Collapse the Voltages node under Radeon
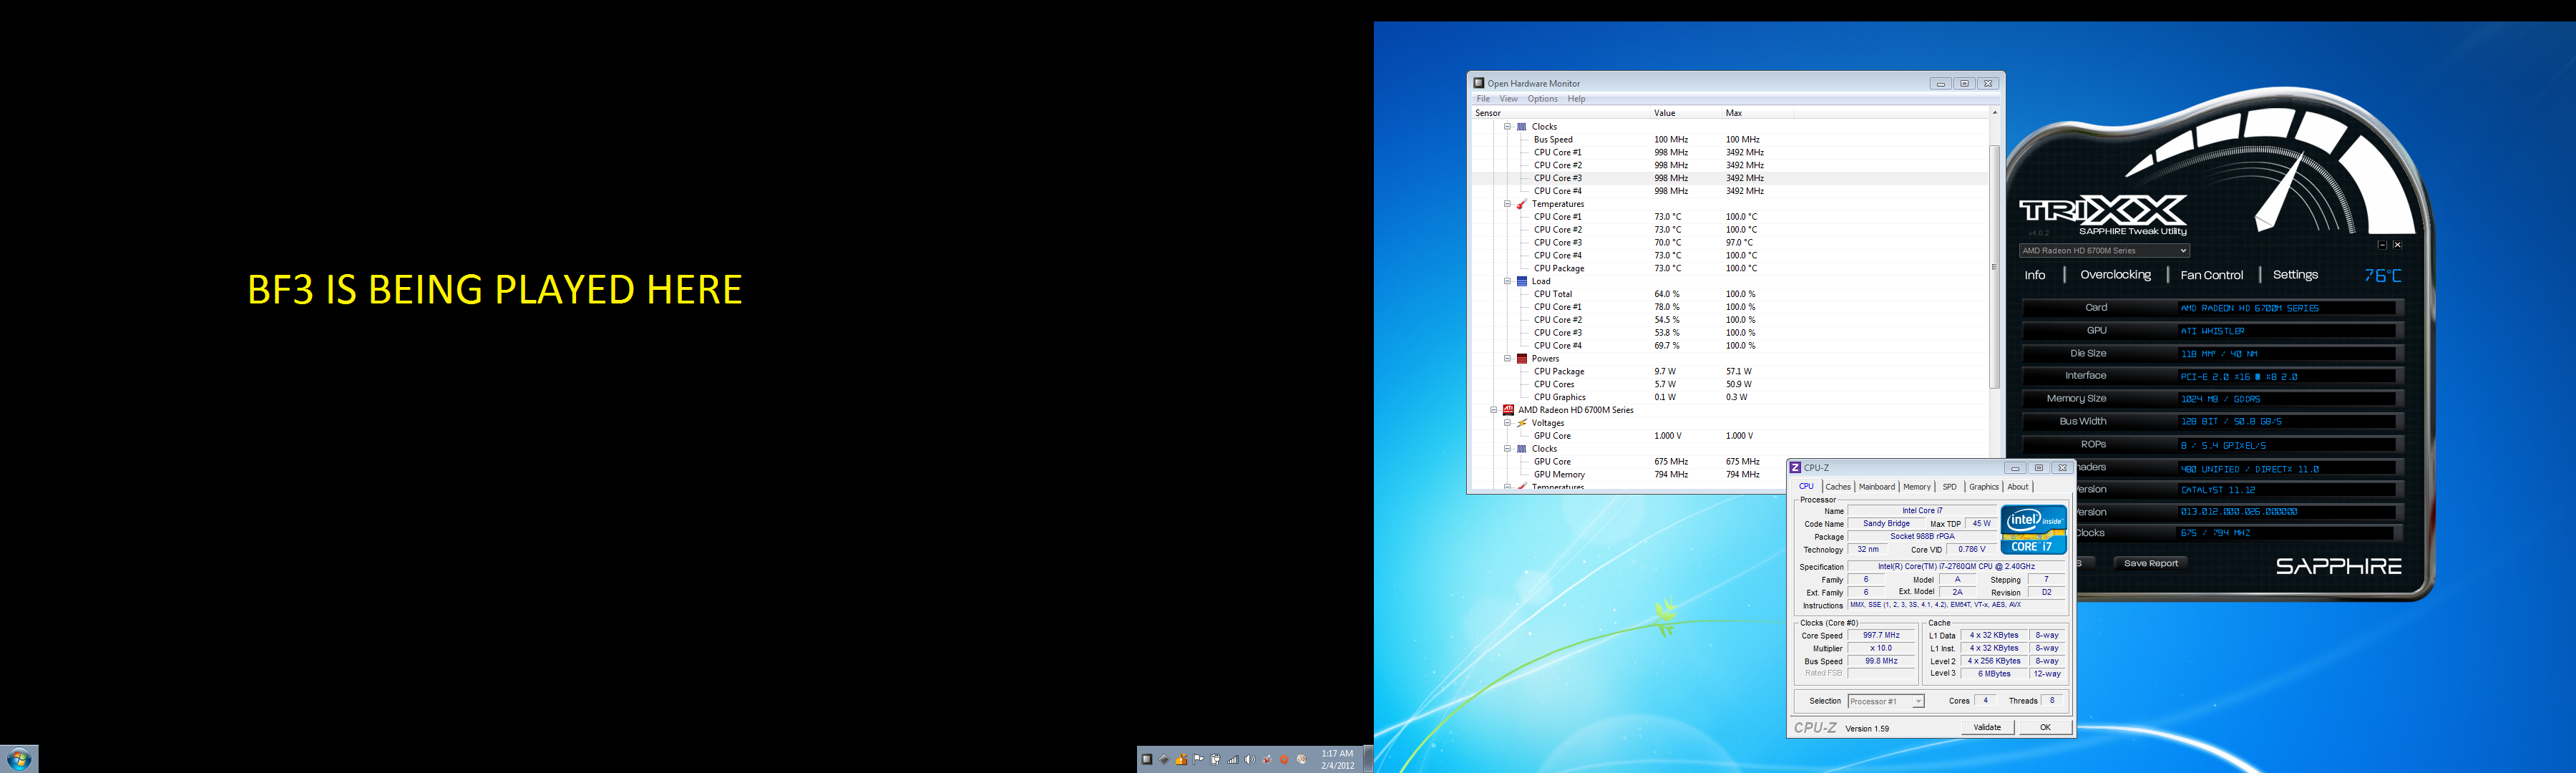This screenshot has width=2576, height=773. [1507, 423]
